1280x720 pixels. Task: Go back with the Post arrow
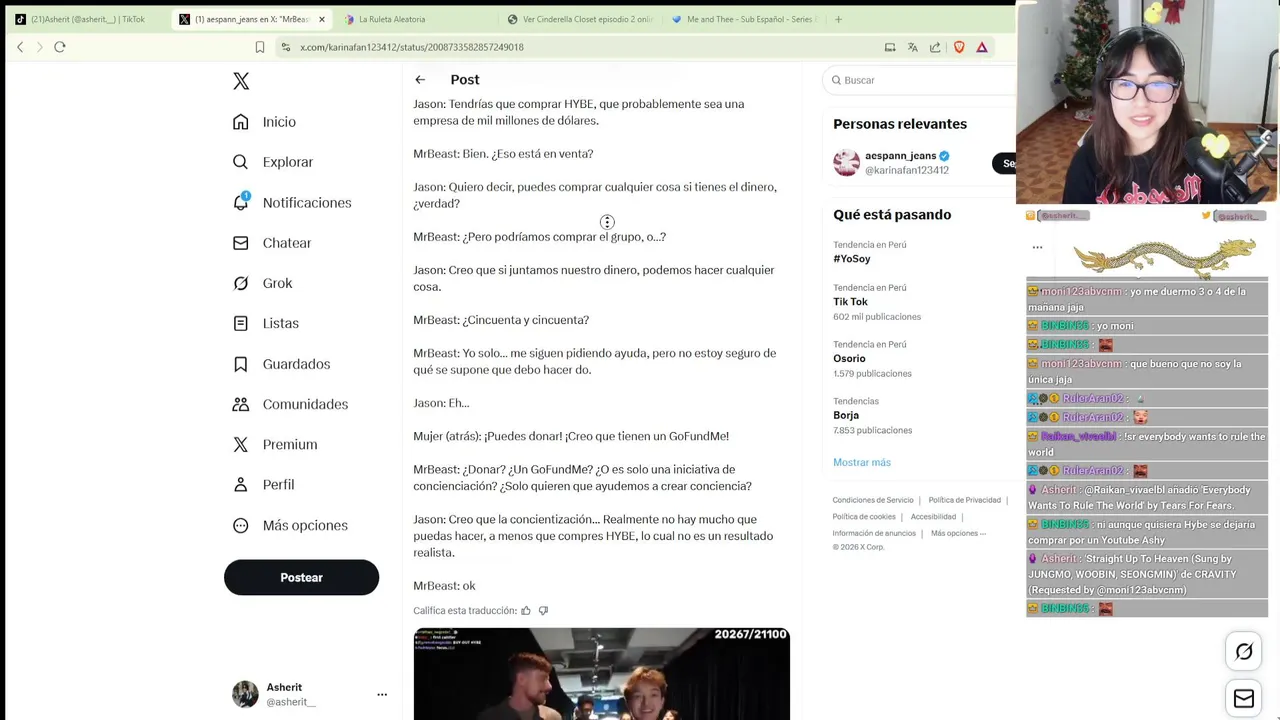pos(420,80)
